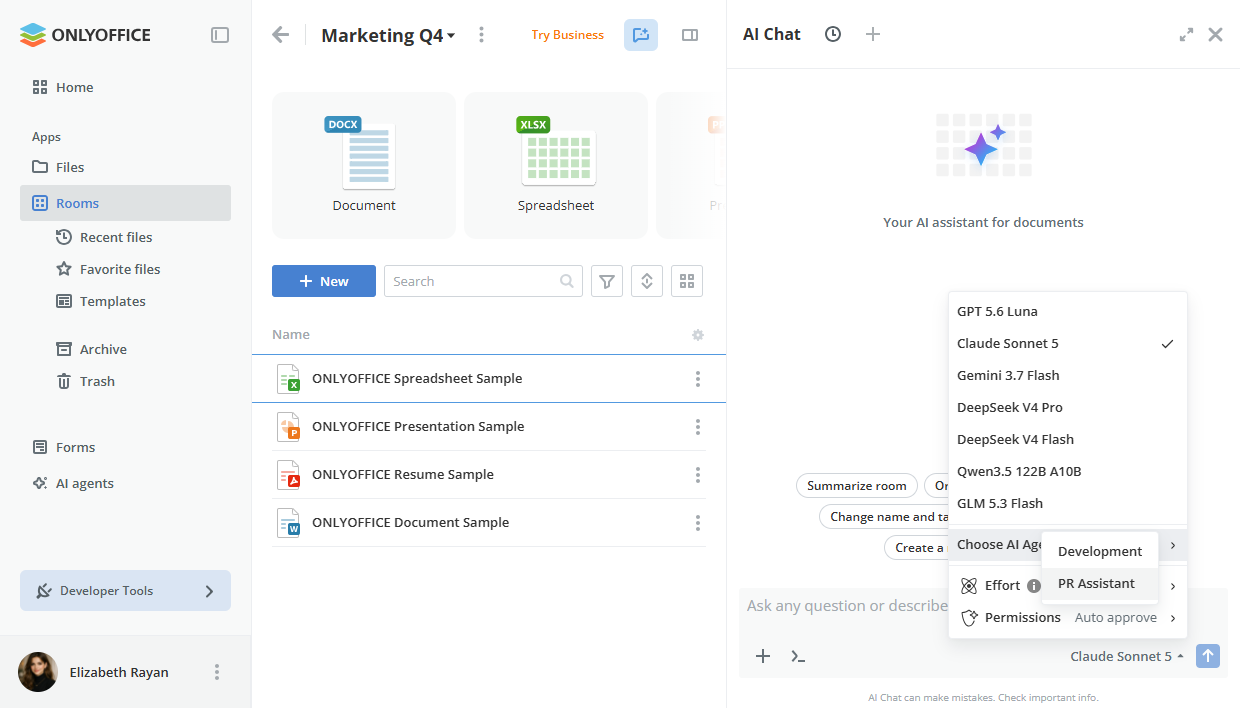
Task: Toggle the info panel icon
Action: pos(690,35)
